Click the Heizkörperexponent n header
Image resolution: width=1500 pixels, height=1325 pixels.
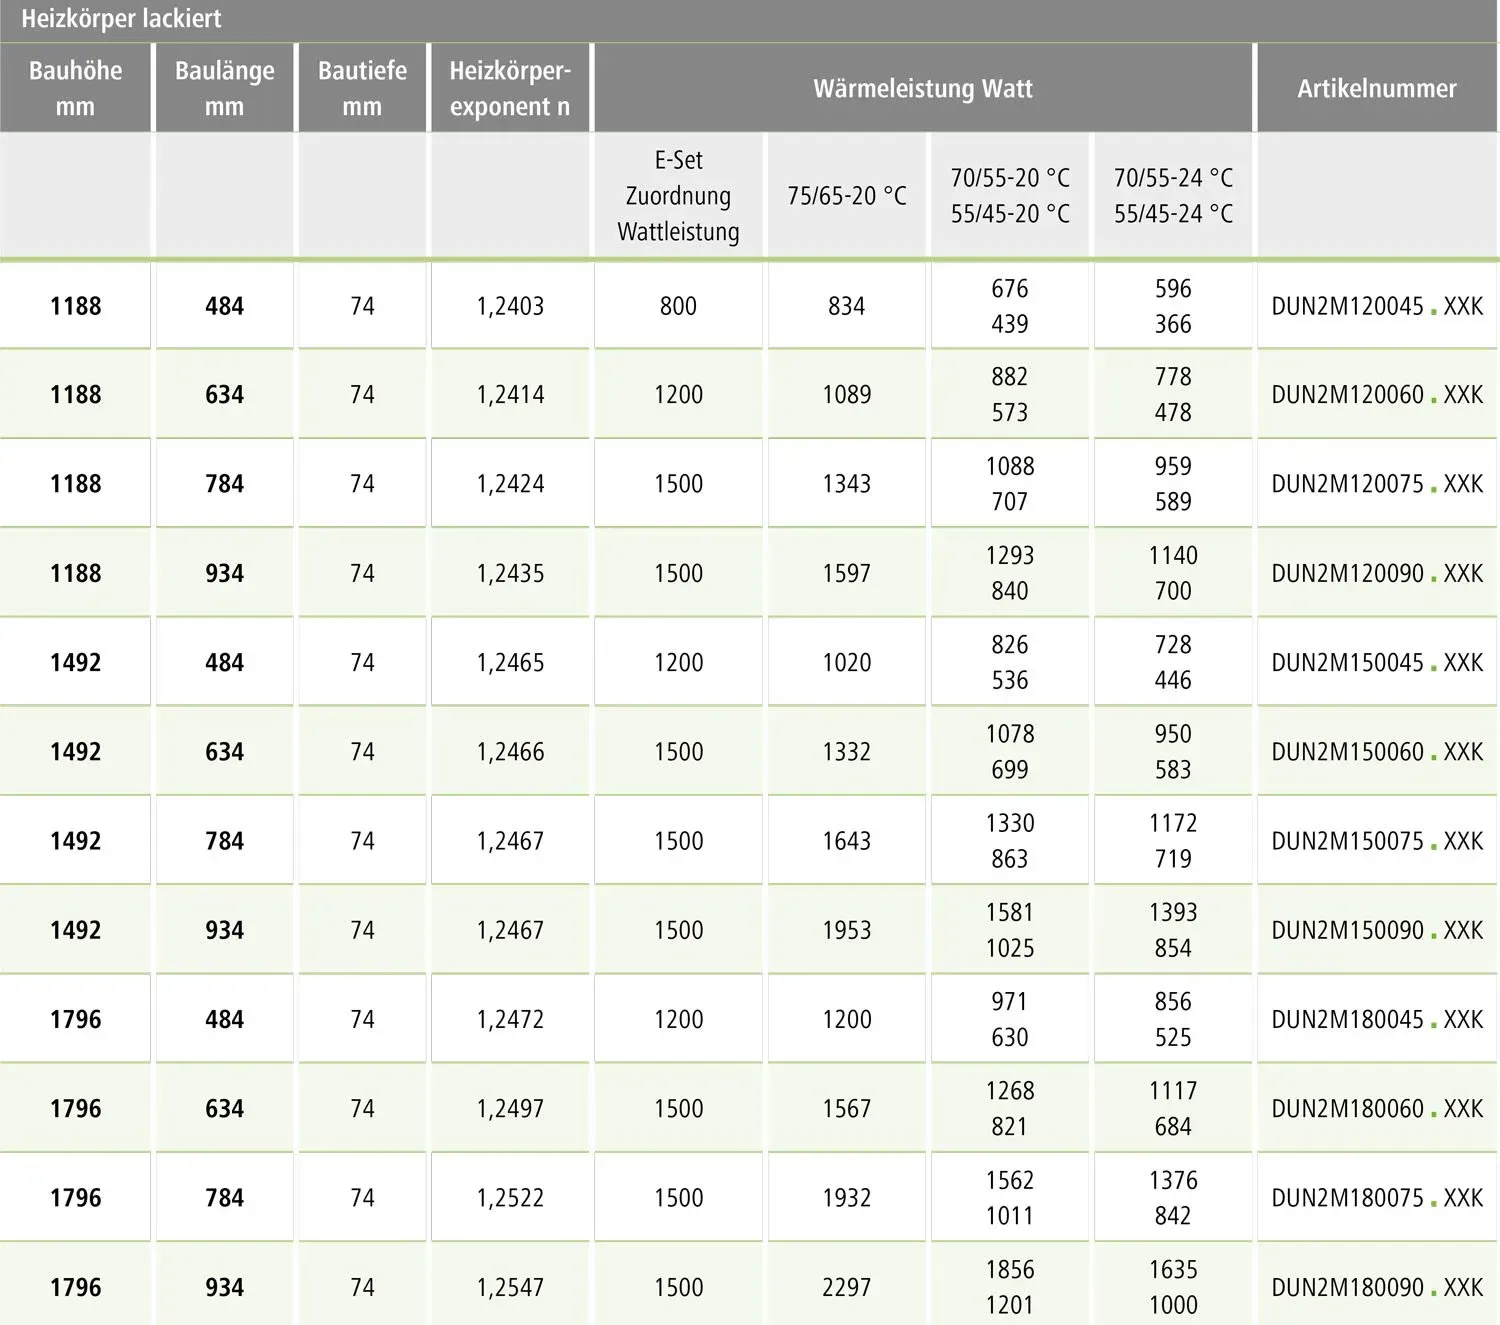[510, 88]
